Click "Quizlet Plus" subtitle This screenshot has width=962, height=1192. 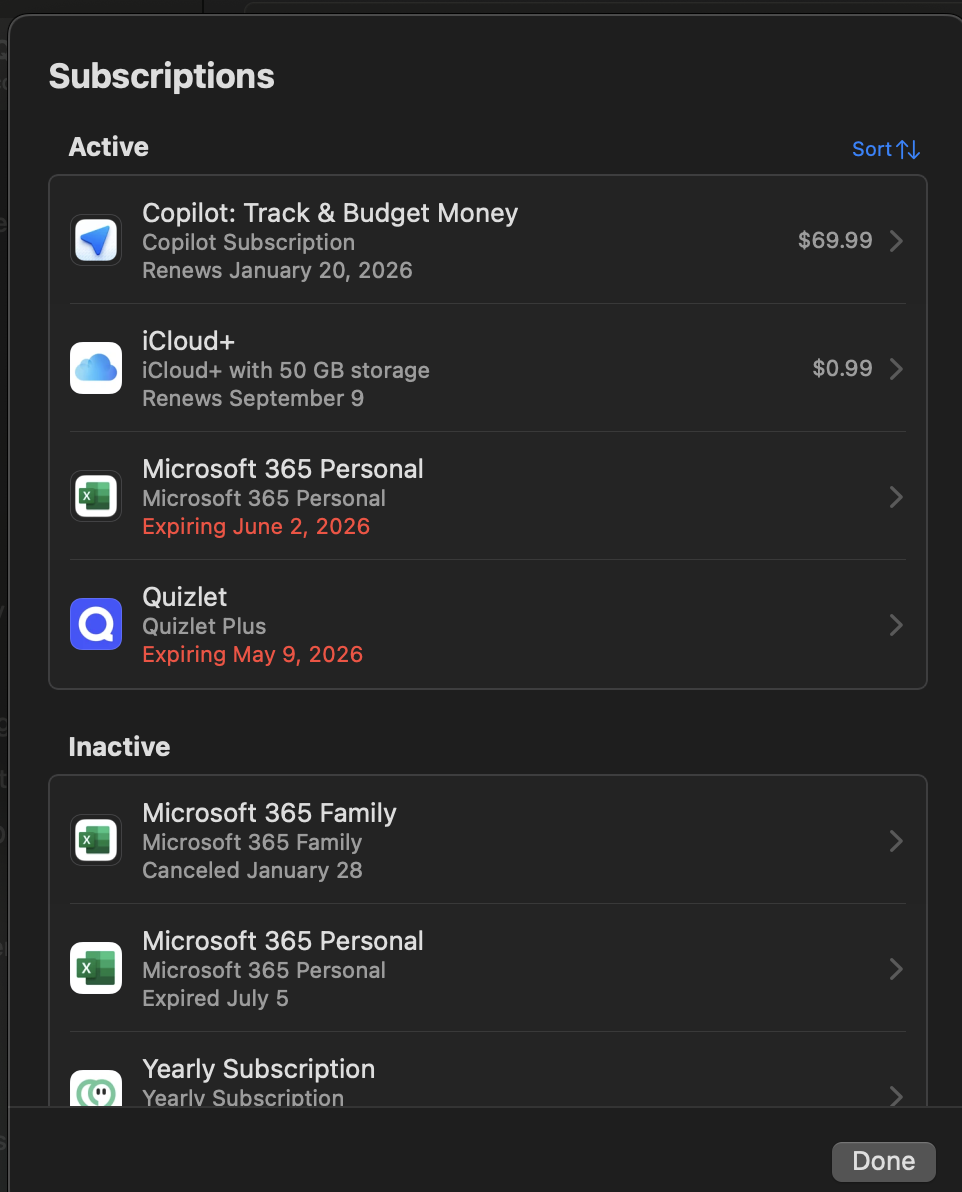[205, 626]
